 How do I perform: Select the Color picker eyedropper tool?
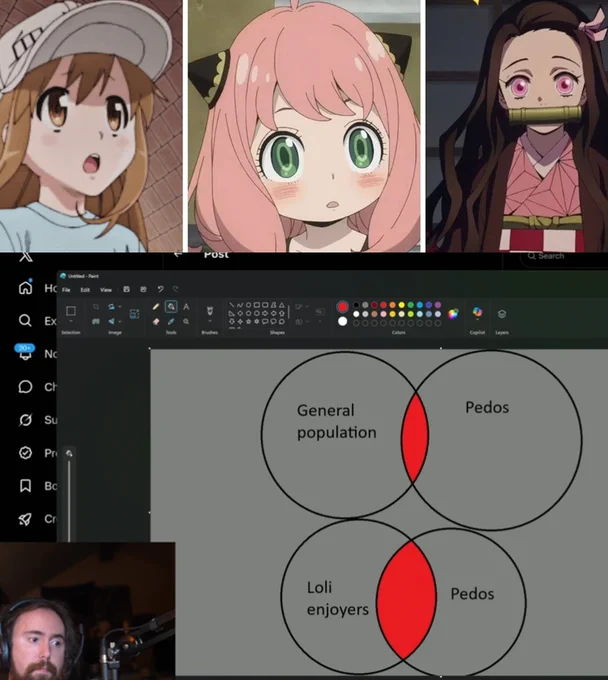[x=171, y=321]
